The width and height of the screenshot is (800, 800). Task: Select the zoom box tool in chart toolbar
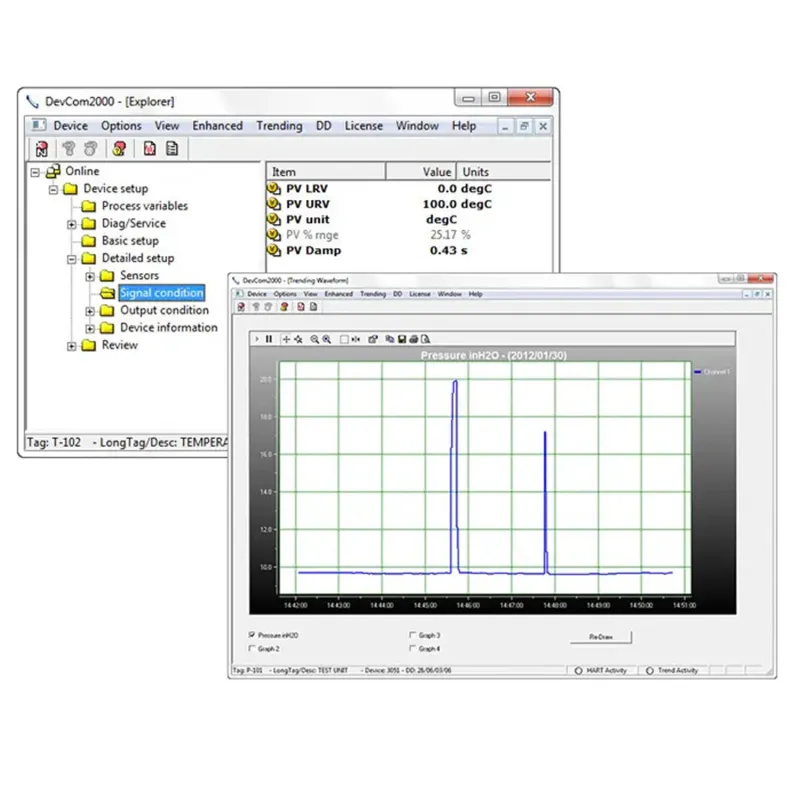coord(344,339)
